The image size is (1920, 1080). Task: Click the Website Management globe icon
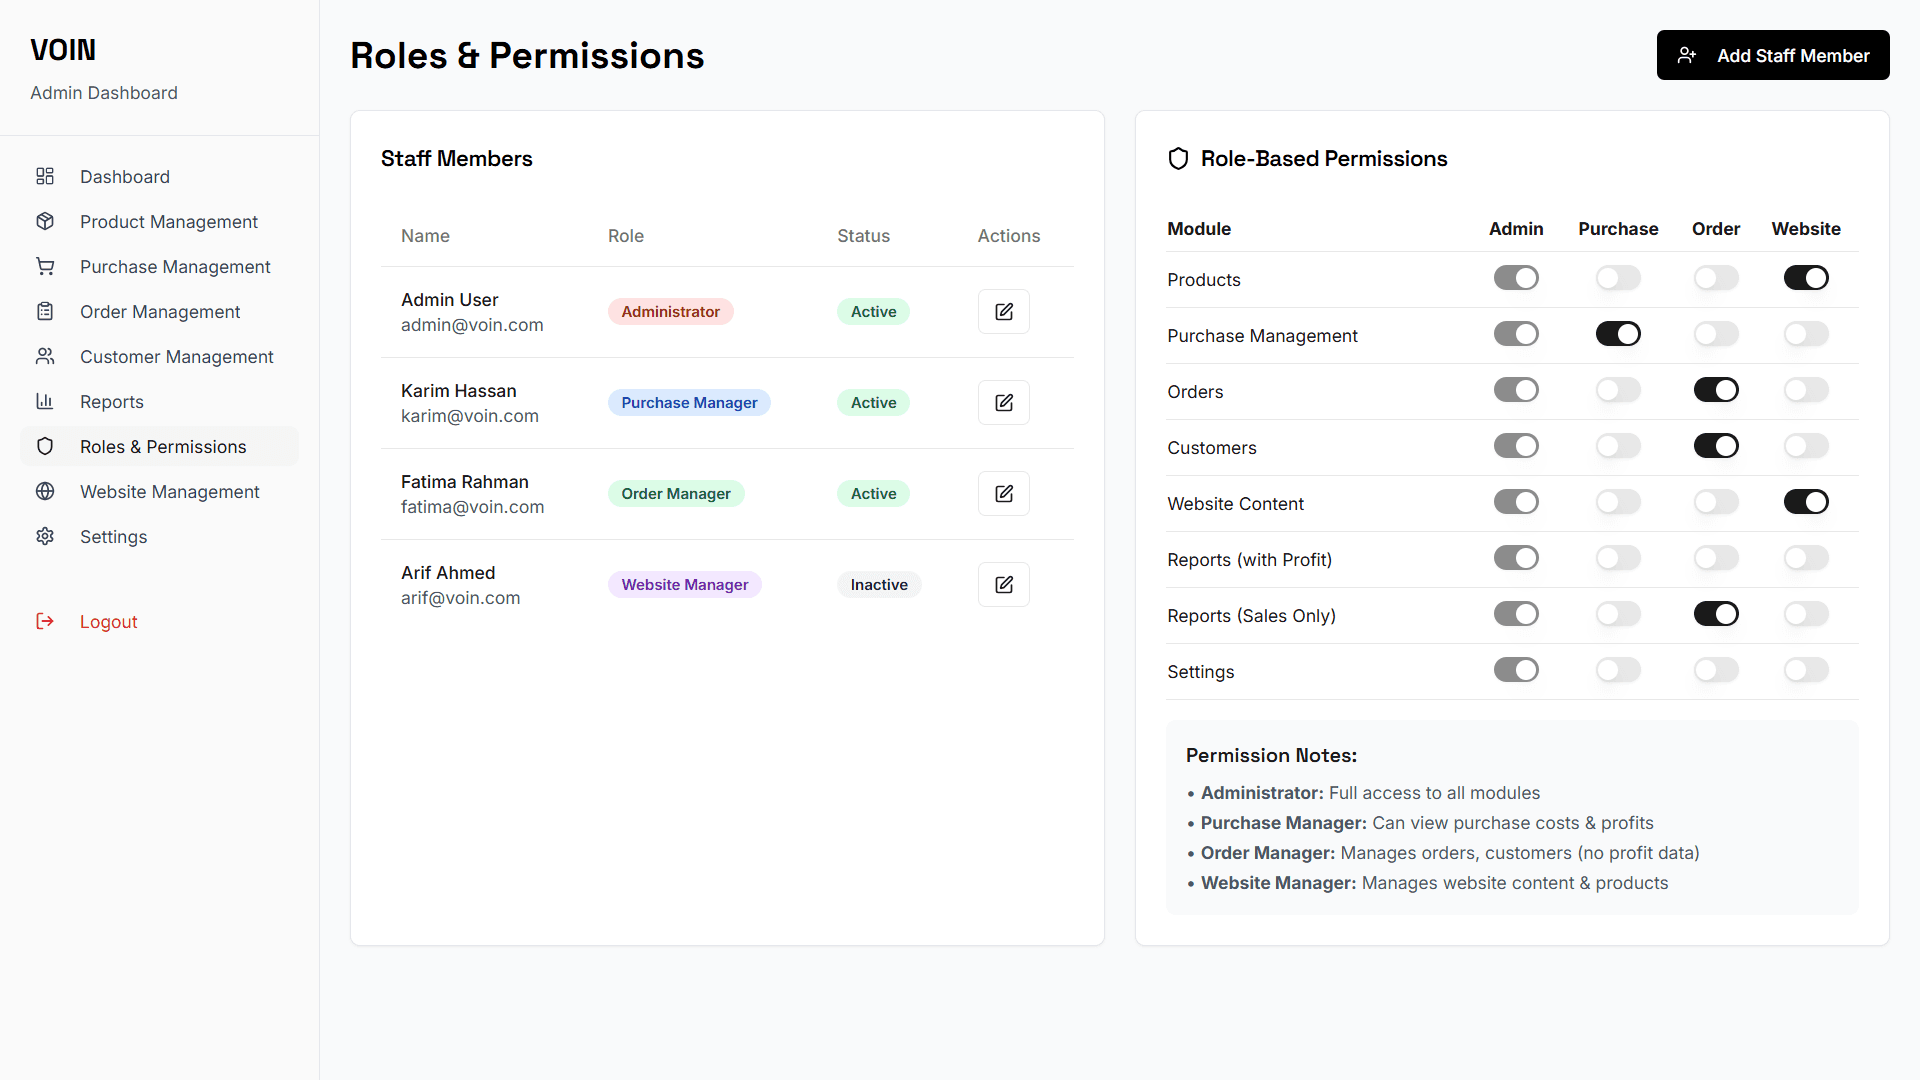[45, 492]
